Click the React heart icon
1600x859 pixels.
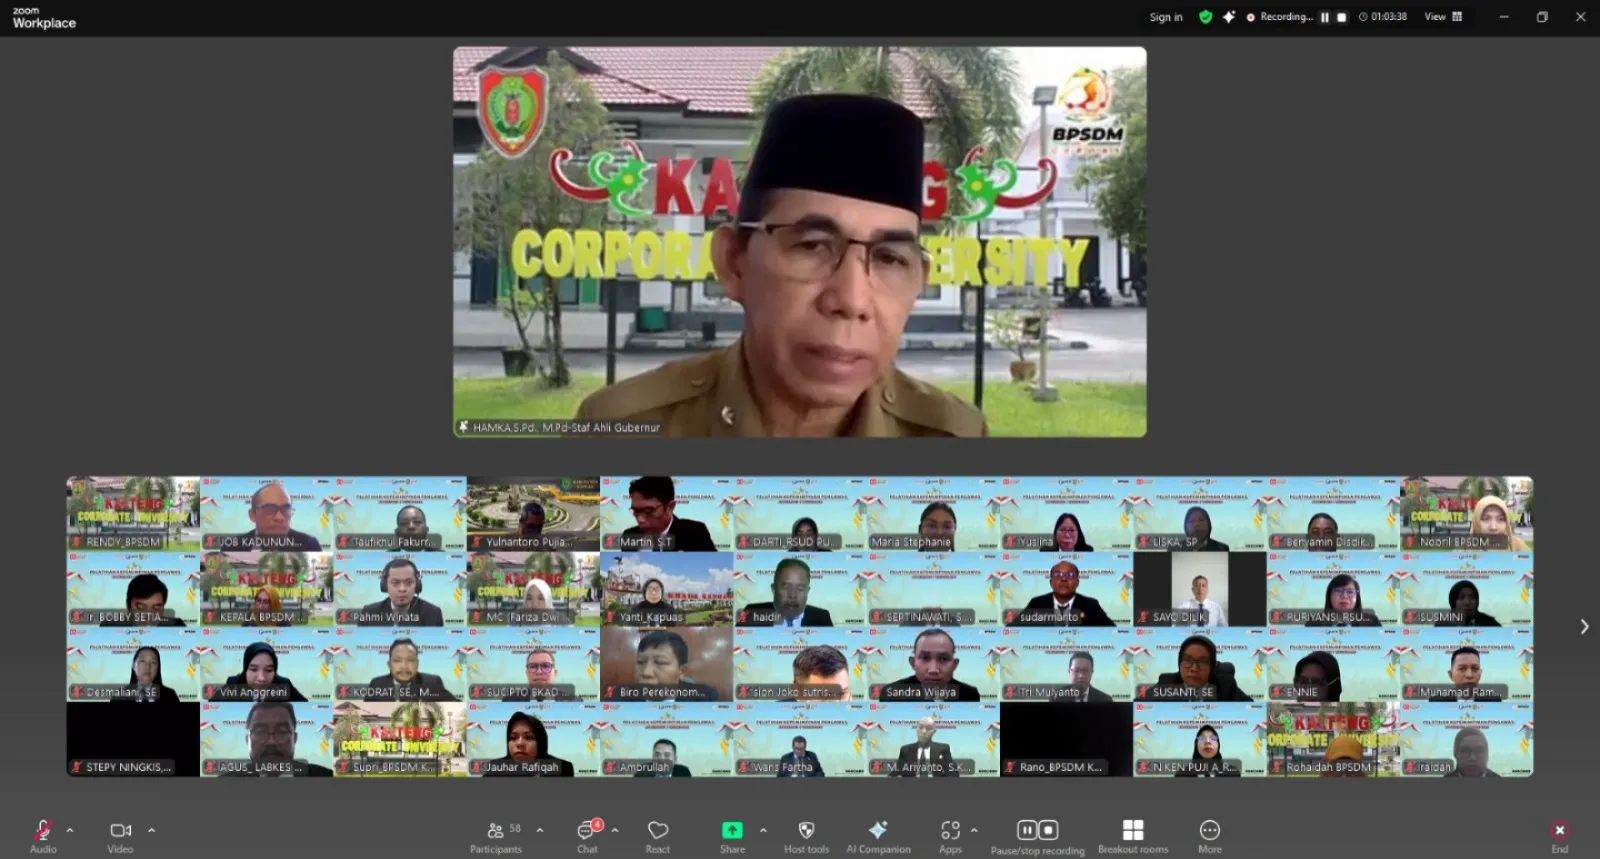click(x=657, y=835)
